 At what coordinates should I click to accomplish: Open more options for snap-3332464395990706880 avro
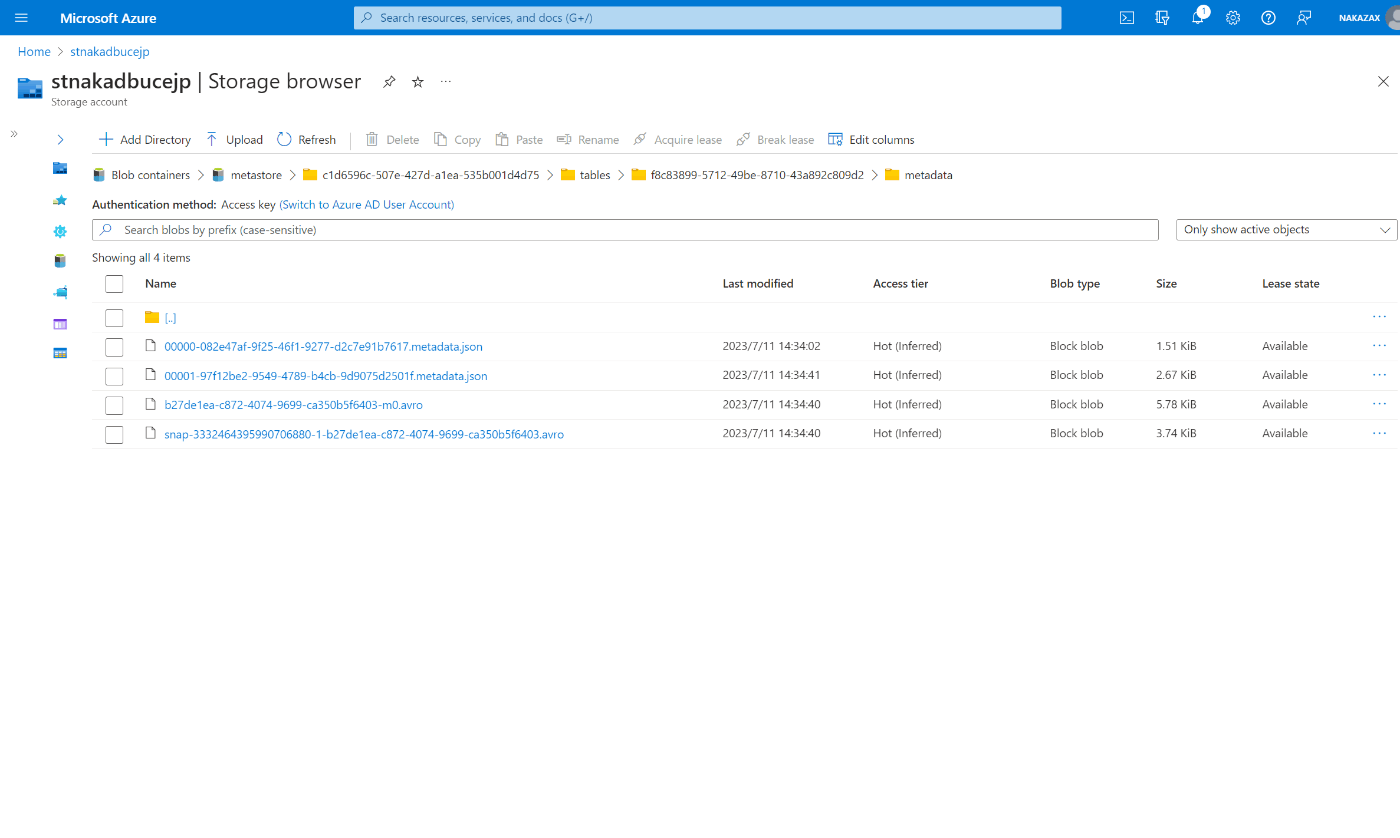tap(1380, 433)
